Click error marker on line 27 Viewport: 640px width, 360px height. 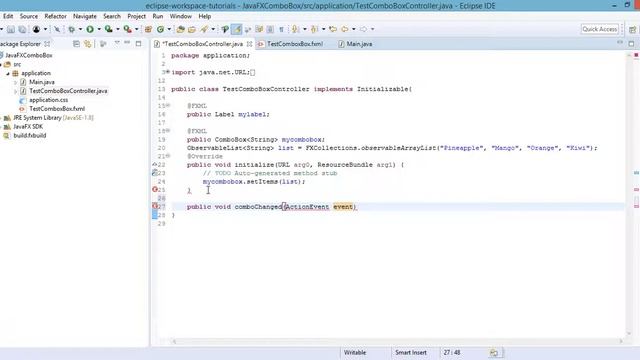(155, 206)
